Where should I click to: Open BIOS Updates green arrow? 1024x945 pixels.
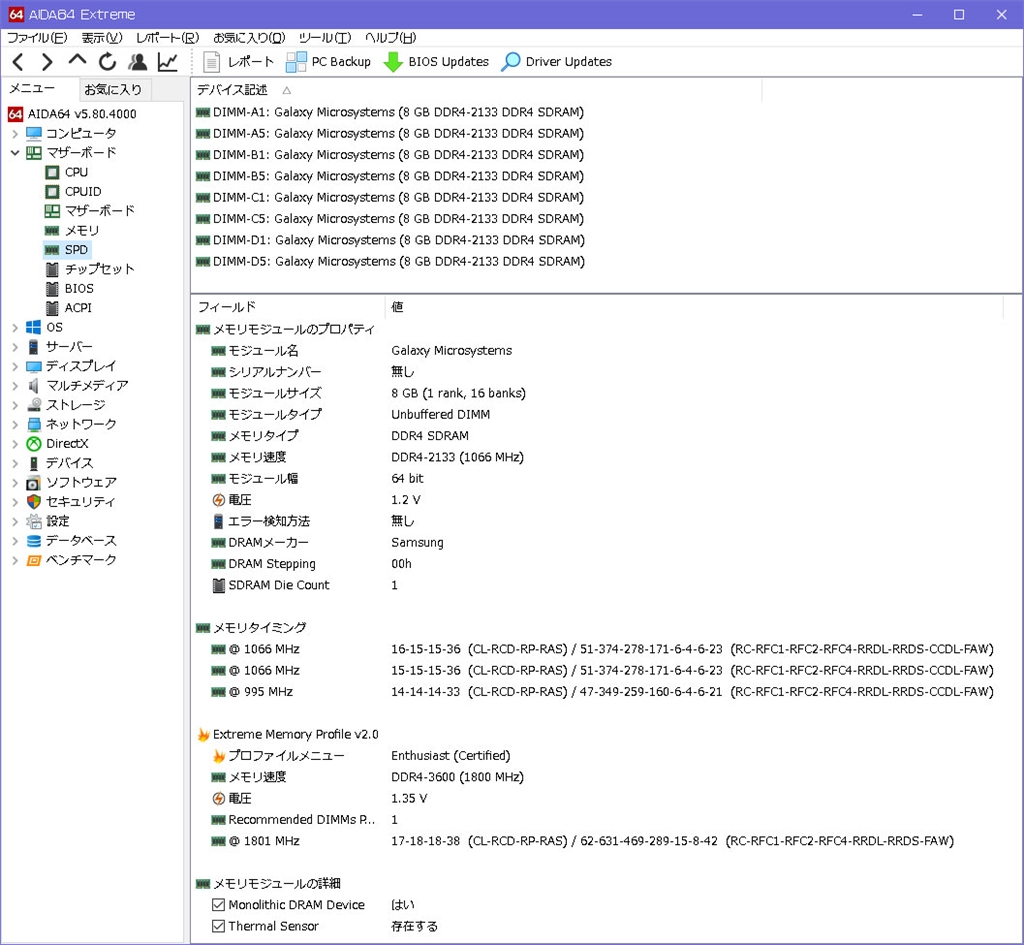click(436, 62)
